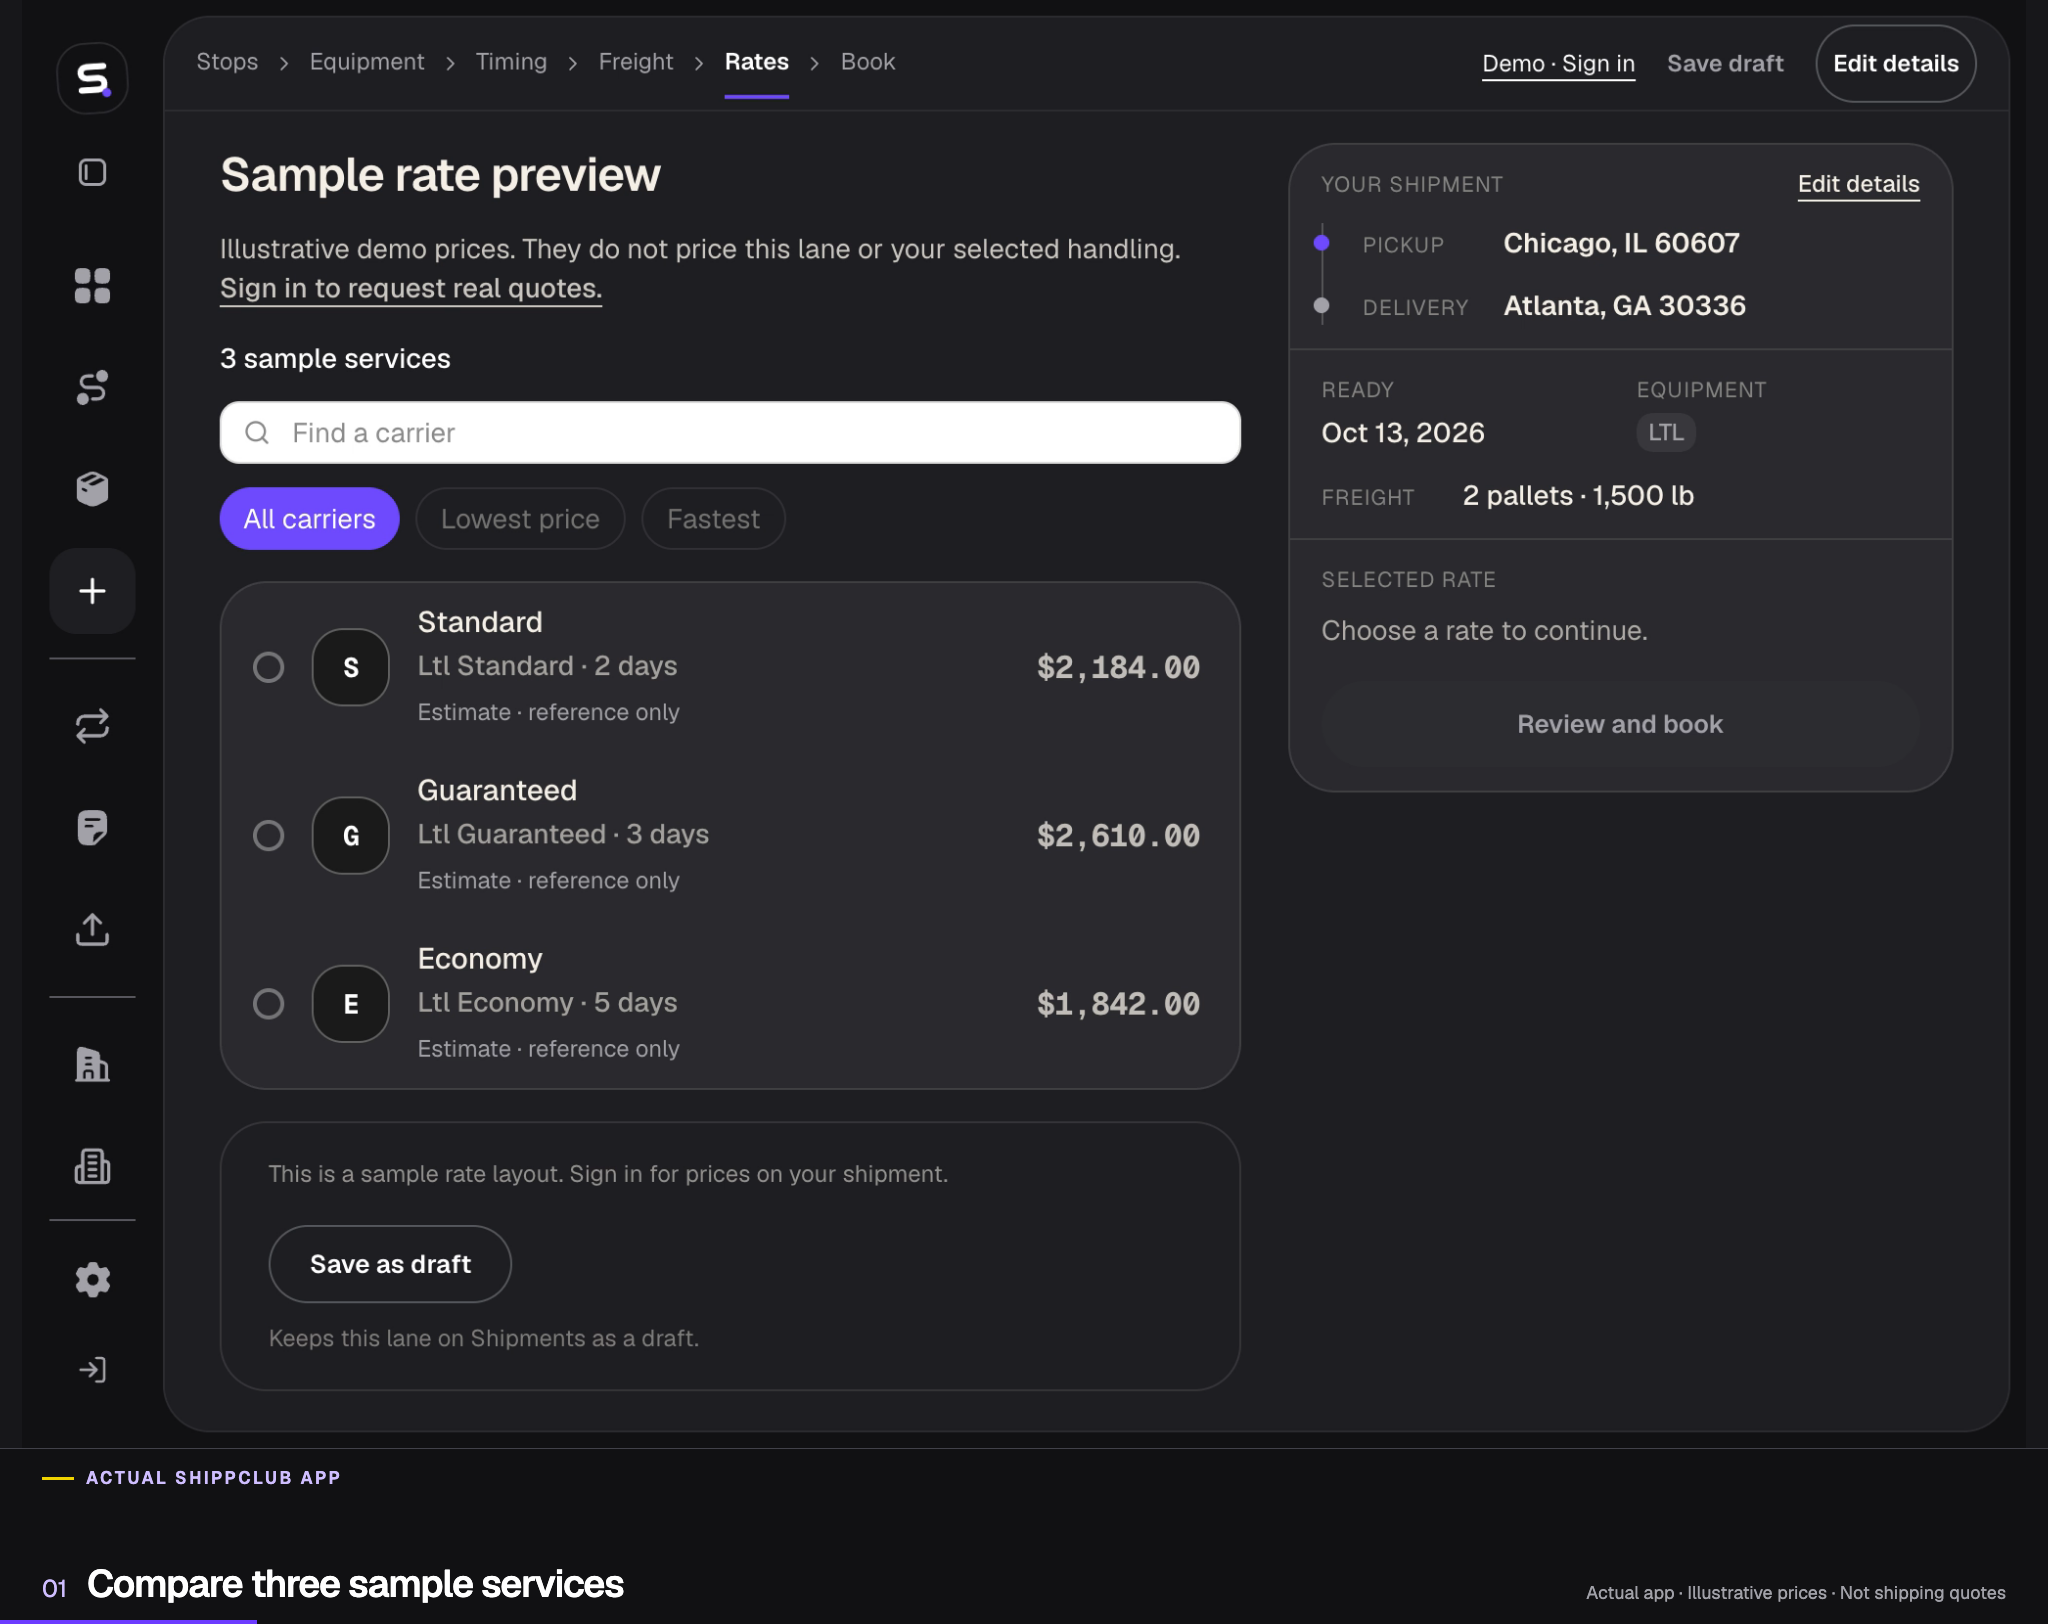Open the route path icon in sidebar

(92, 387)
